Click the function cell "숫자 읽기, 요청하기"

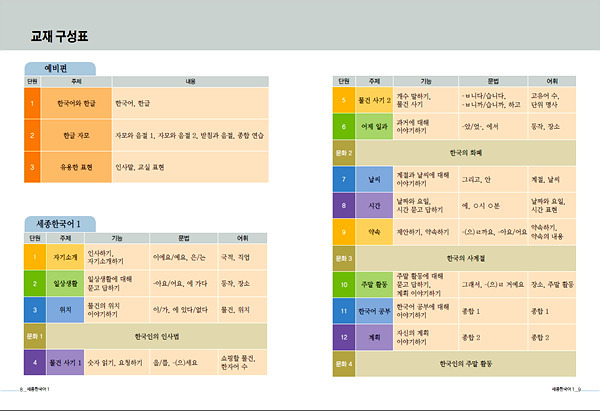[117, 362]
